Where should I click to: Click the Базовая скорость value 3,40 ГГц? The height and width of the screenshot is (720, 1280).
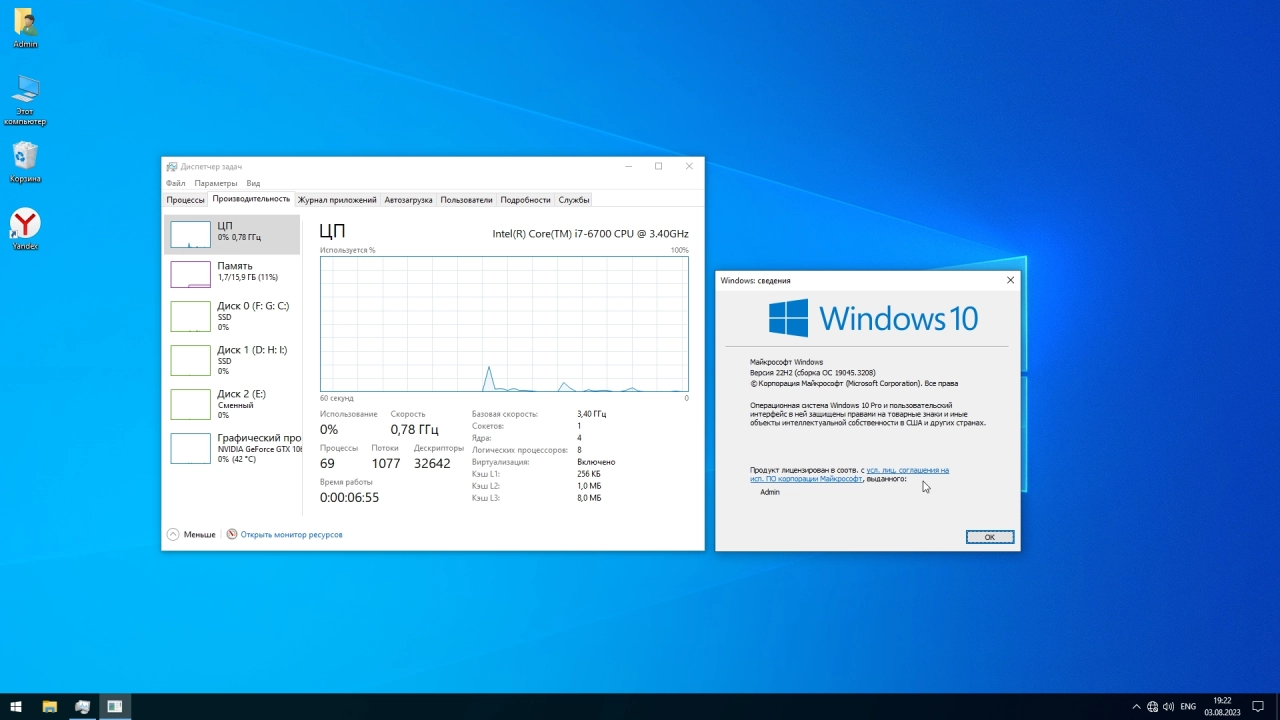[x=591, y=414]
